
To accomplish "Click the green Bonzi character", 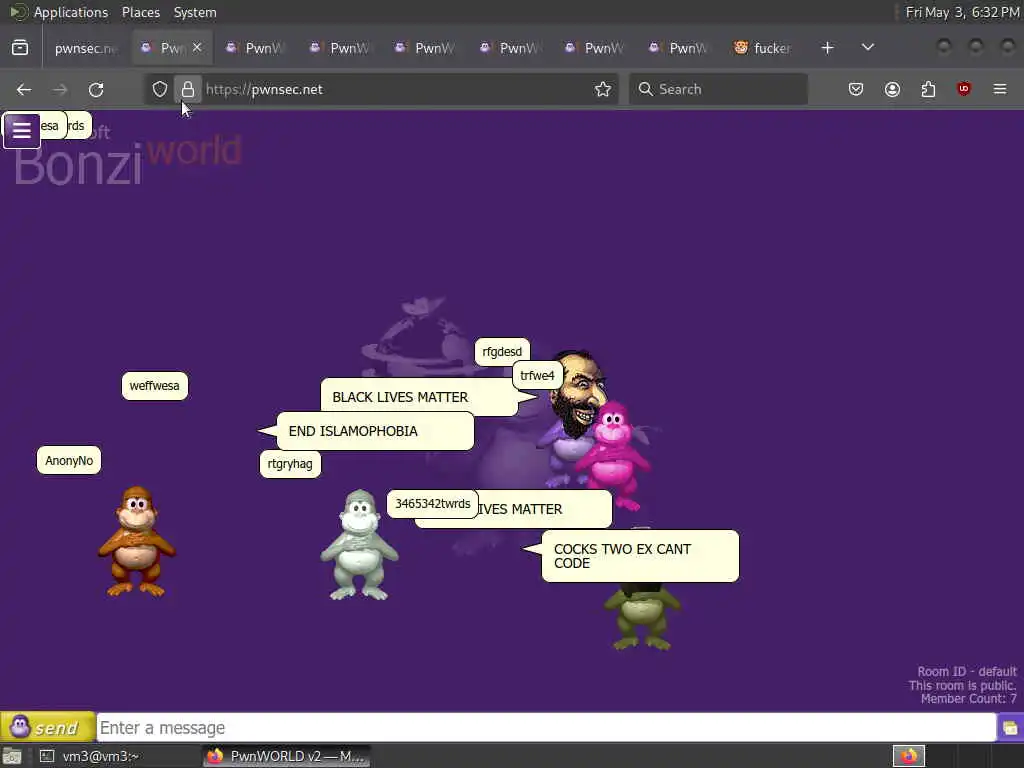I will coord(642,616).
